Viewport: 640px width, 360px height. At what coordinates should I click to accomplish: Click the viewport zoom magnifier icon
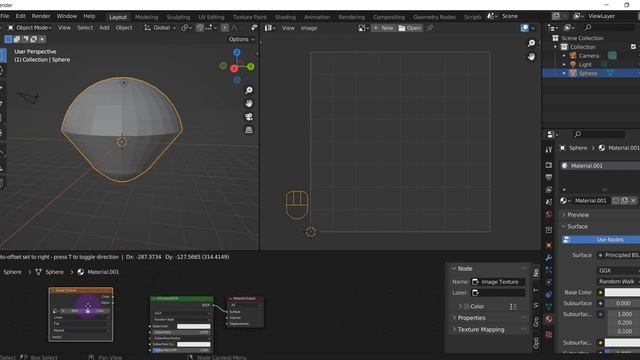249,90
